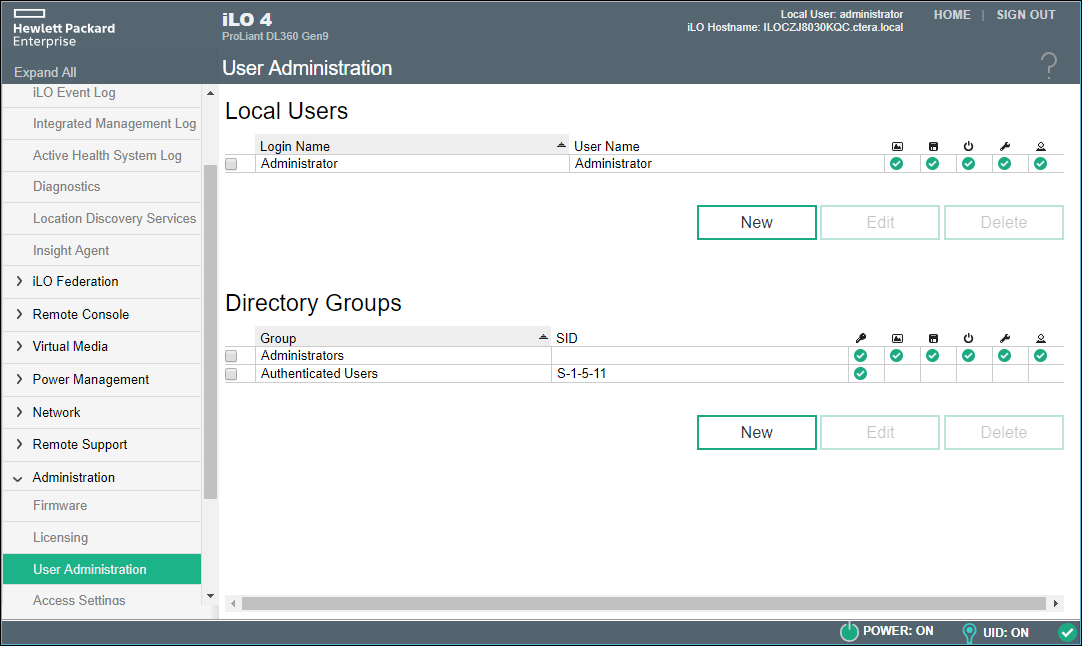Click the SIGN OUT link

click(x=1026, y=14)
